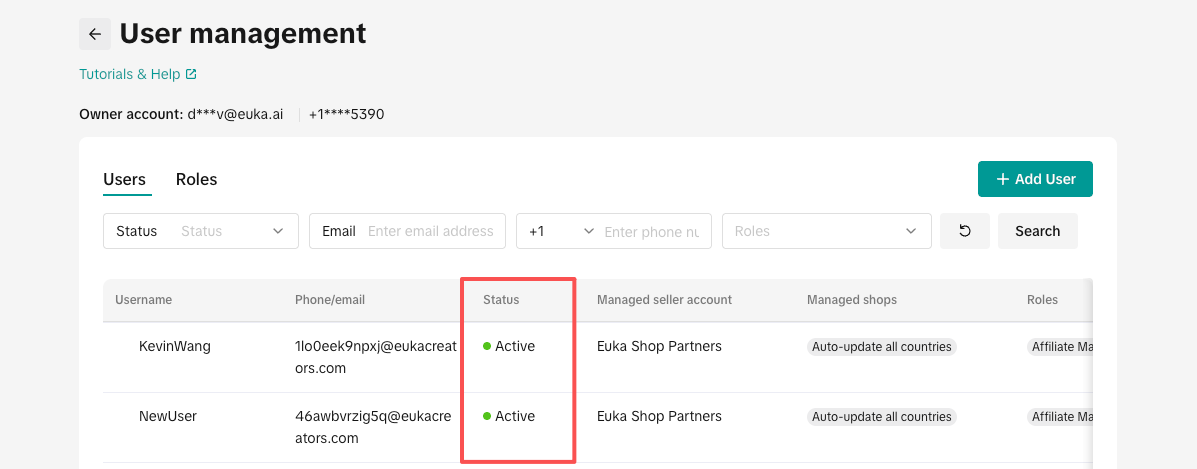Click the Add User button

[x=1035, y=179]
